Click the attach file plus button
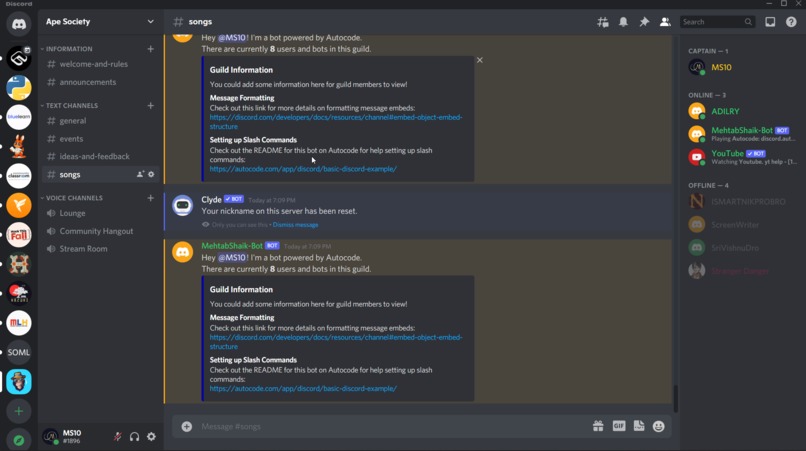 187,426
